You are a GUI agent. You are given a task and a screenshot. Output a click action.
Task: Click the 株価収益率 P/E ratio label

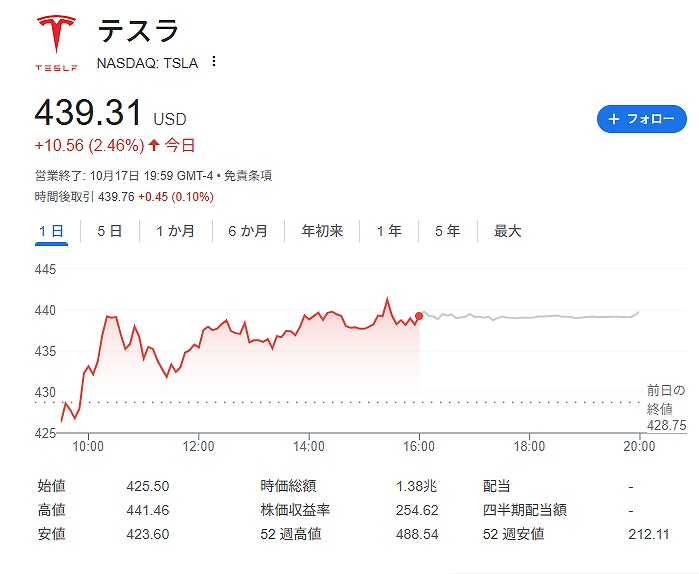[295, 510]
